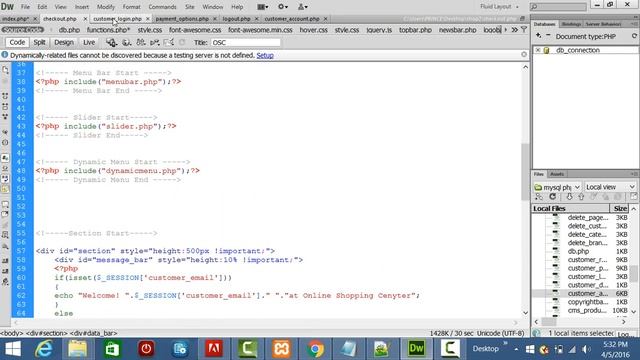Show more related files with double chevron
The image size is (640, 360).
tap(514, 29)
